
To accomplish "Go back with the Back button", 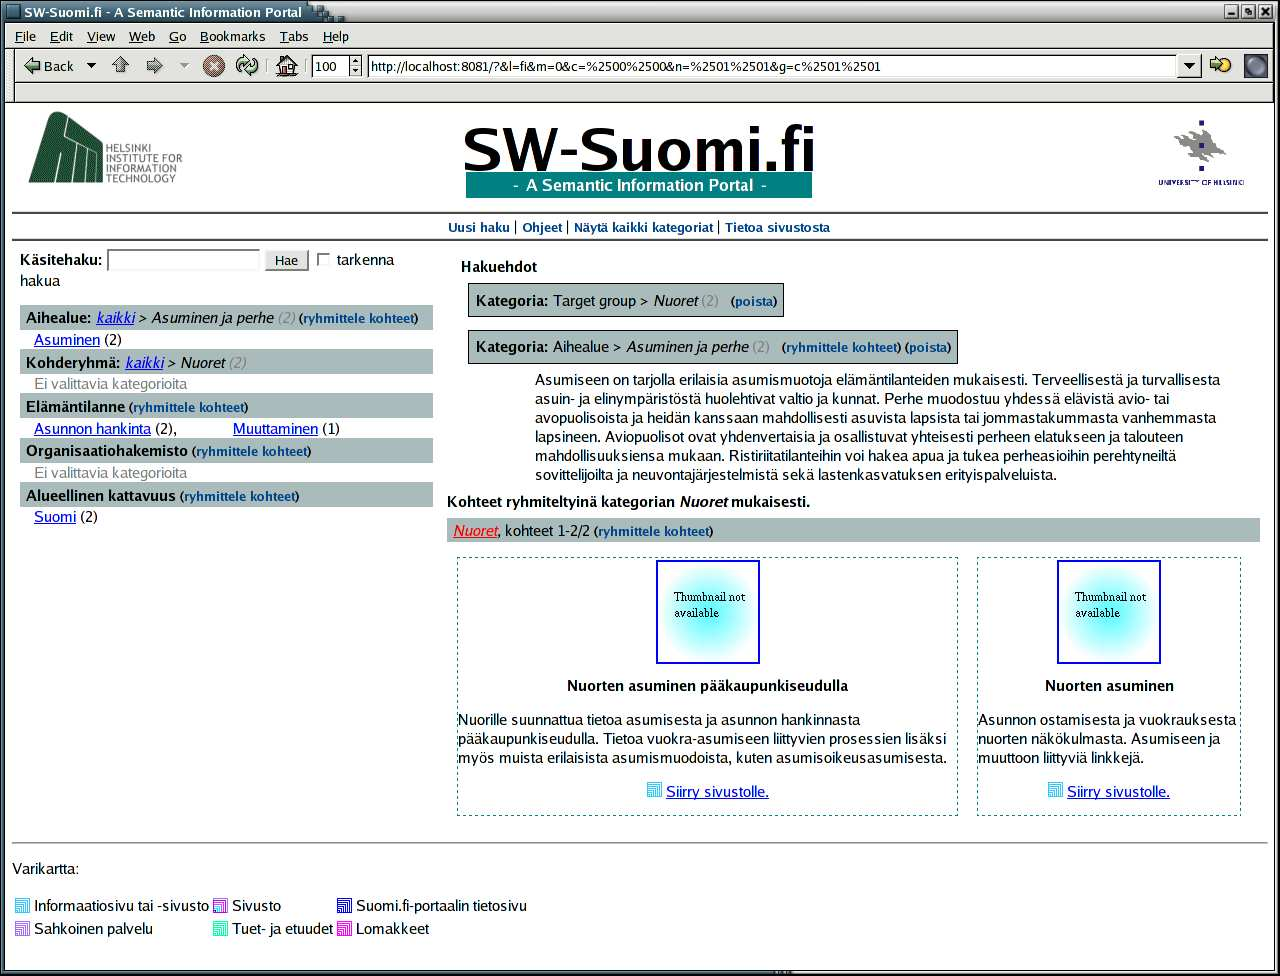I will [x=49, y=66].
